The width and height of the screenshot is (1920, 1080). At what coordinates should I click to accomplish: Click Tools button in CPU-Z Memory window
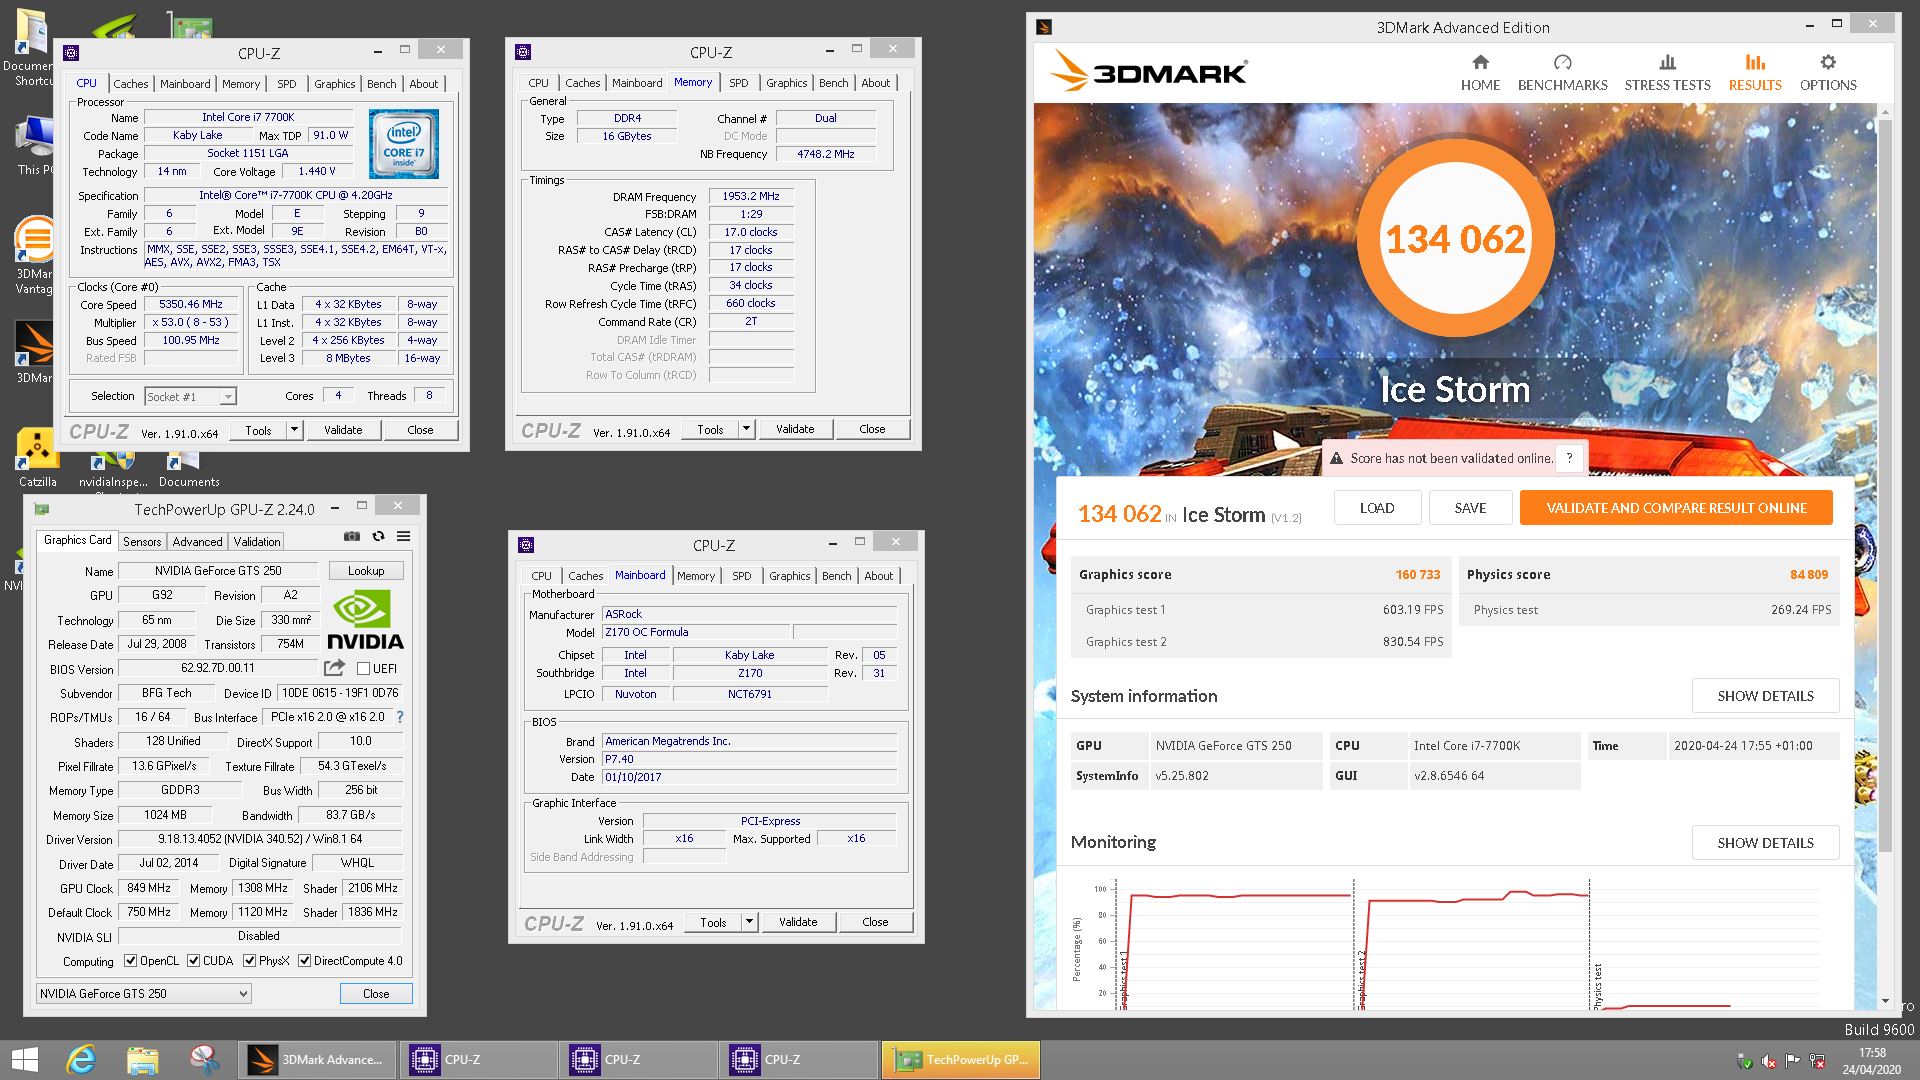(711, 429)
